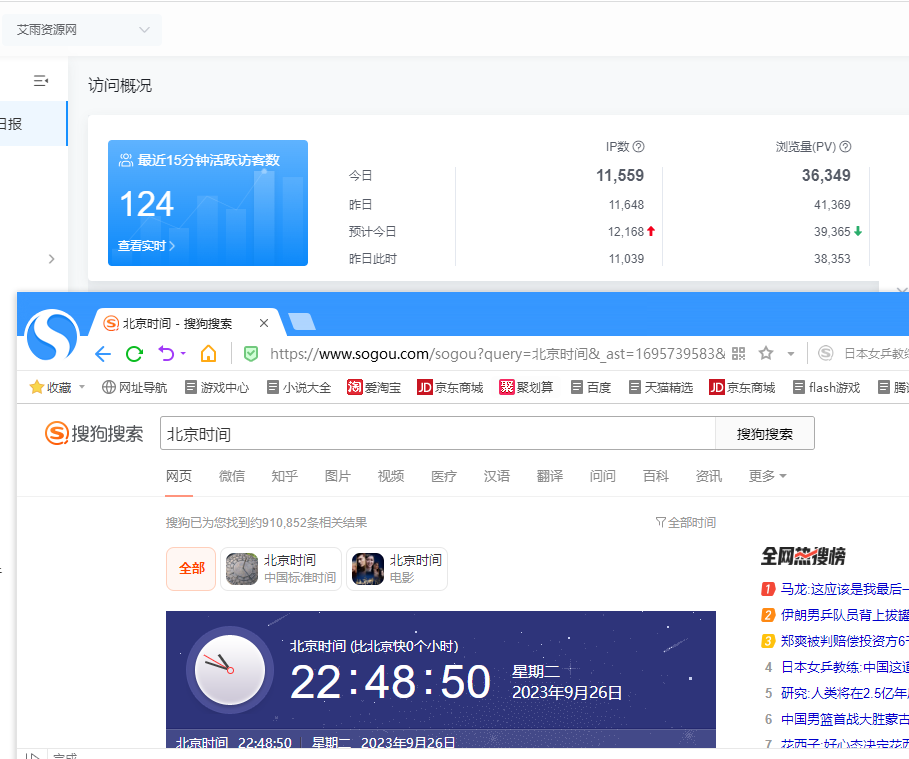The image size is (909, 759).
Task: Open the dropdown arrow beside the bookmark star
Action: (790, 354)
